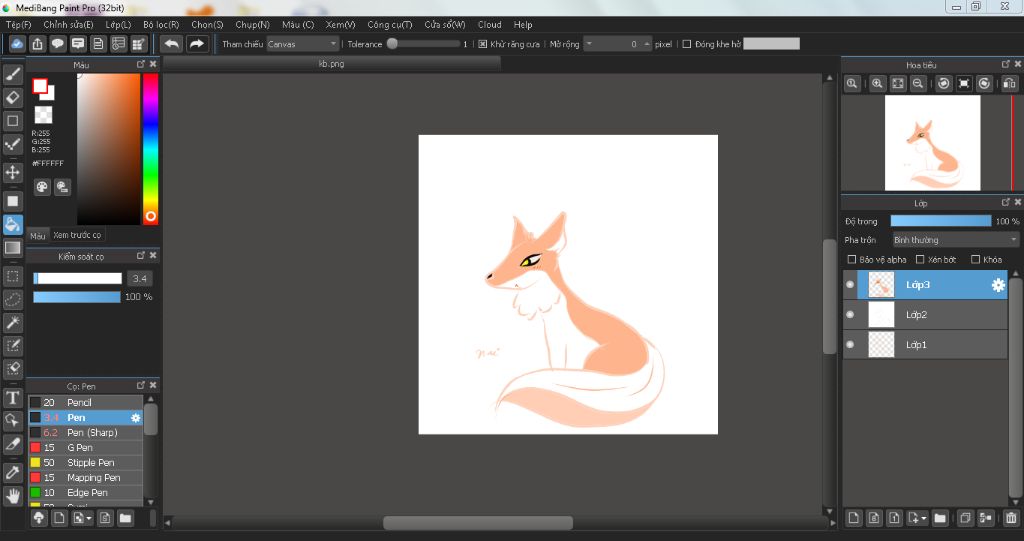Viewport: 1024px width, 541px height.
Task: Click zoom out icon in navigator
Action: click(918, 83)
